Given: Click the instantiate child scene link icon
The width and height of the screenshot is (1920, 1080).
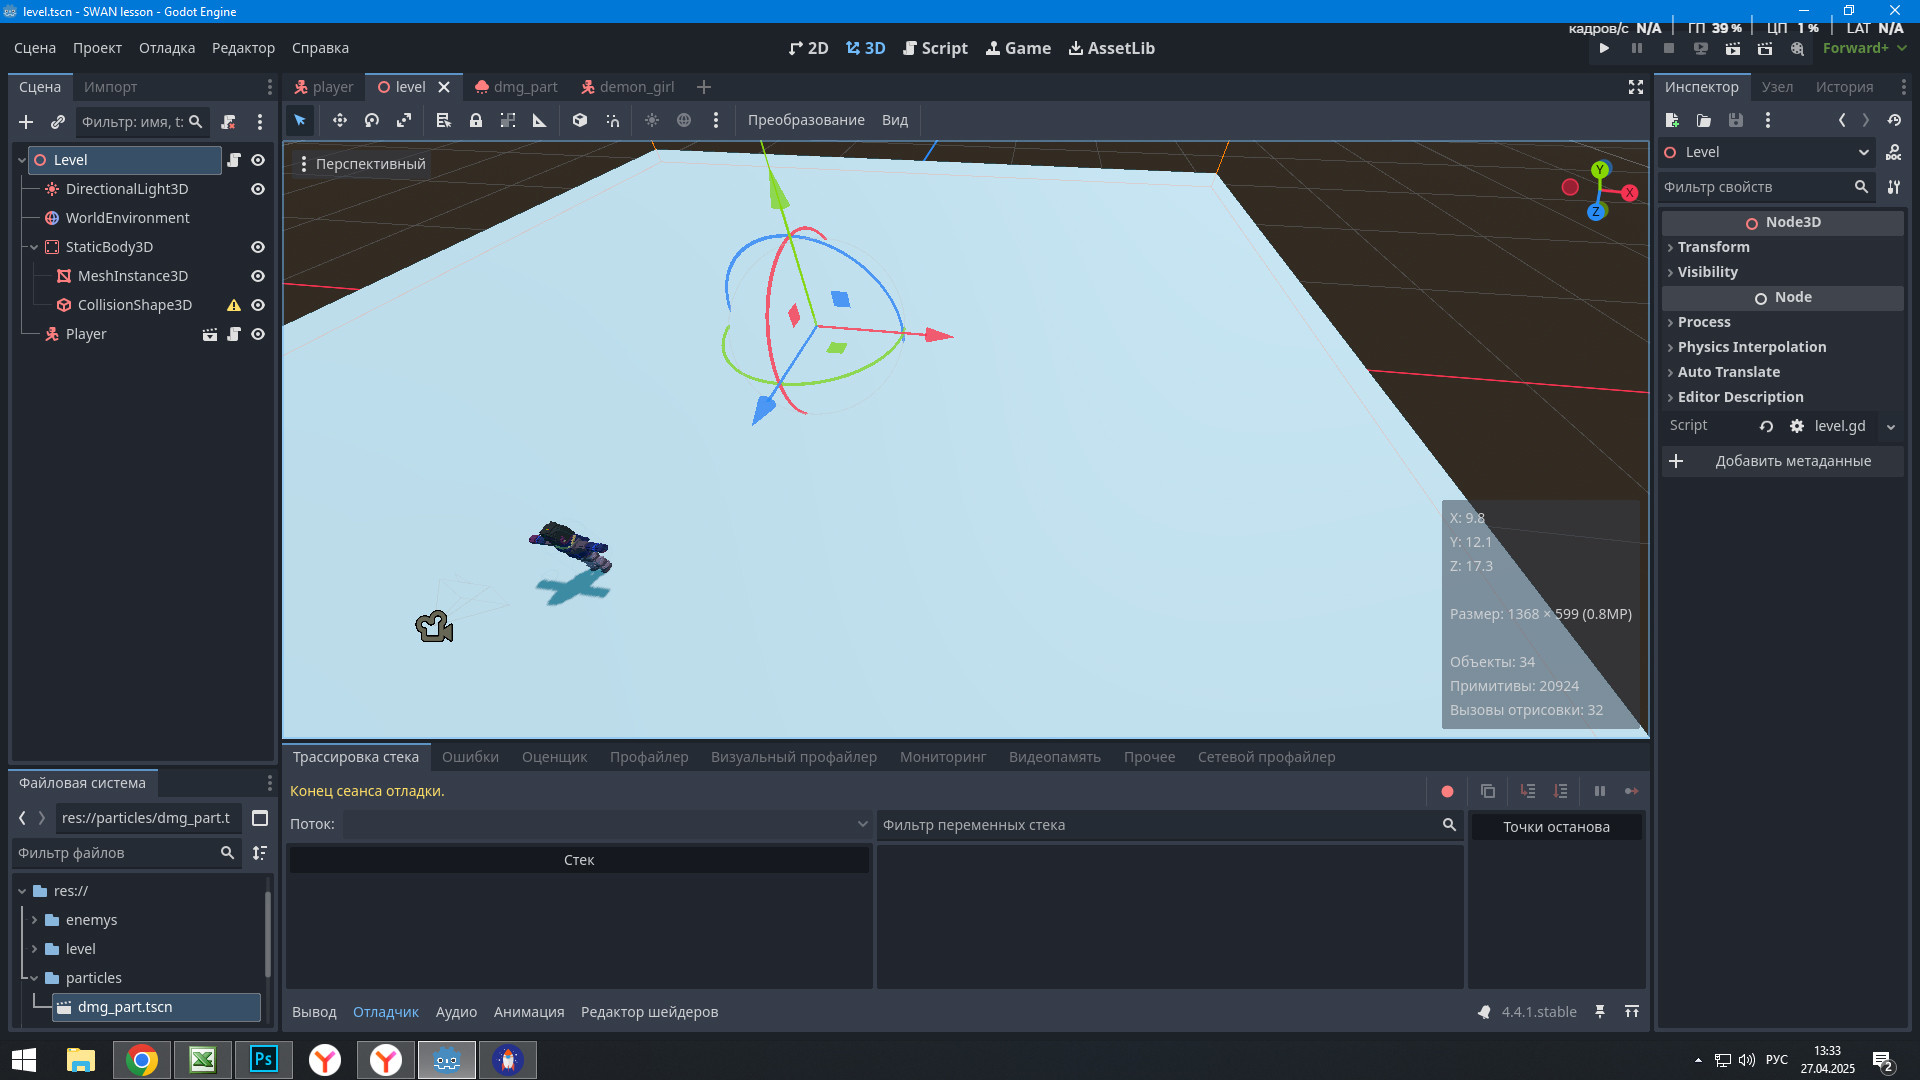Looking at the screenshot, I should pos(58,122).
